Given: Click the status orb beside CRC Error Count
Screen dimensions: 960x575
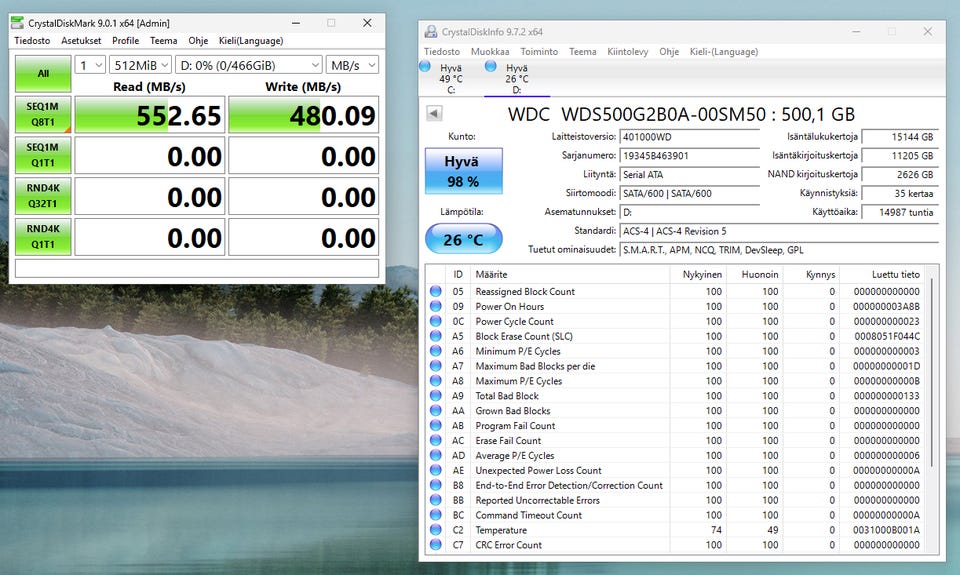Looking at the screenshot, I should (x=435, y=545).
